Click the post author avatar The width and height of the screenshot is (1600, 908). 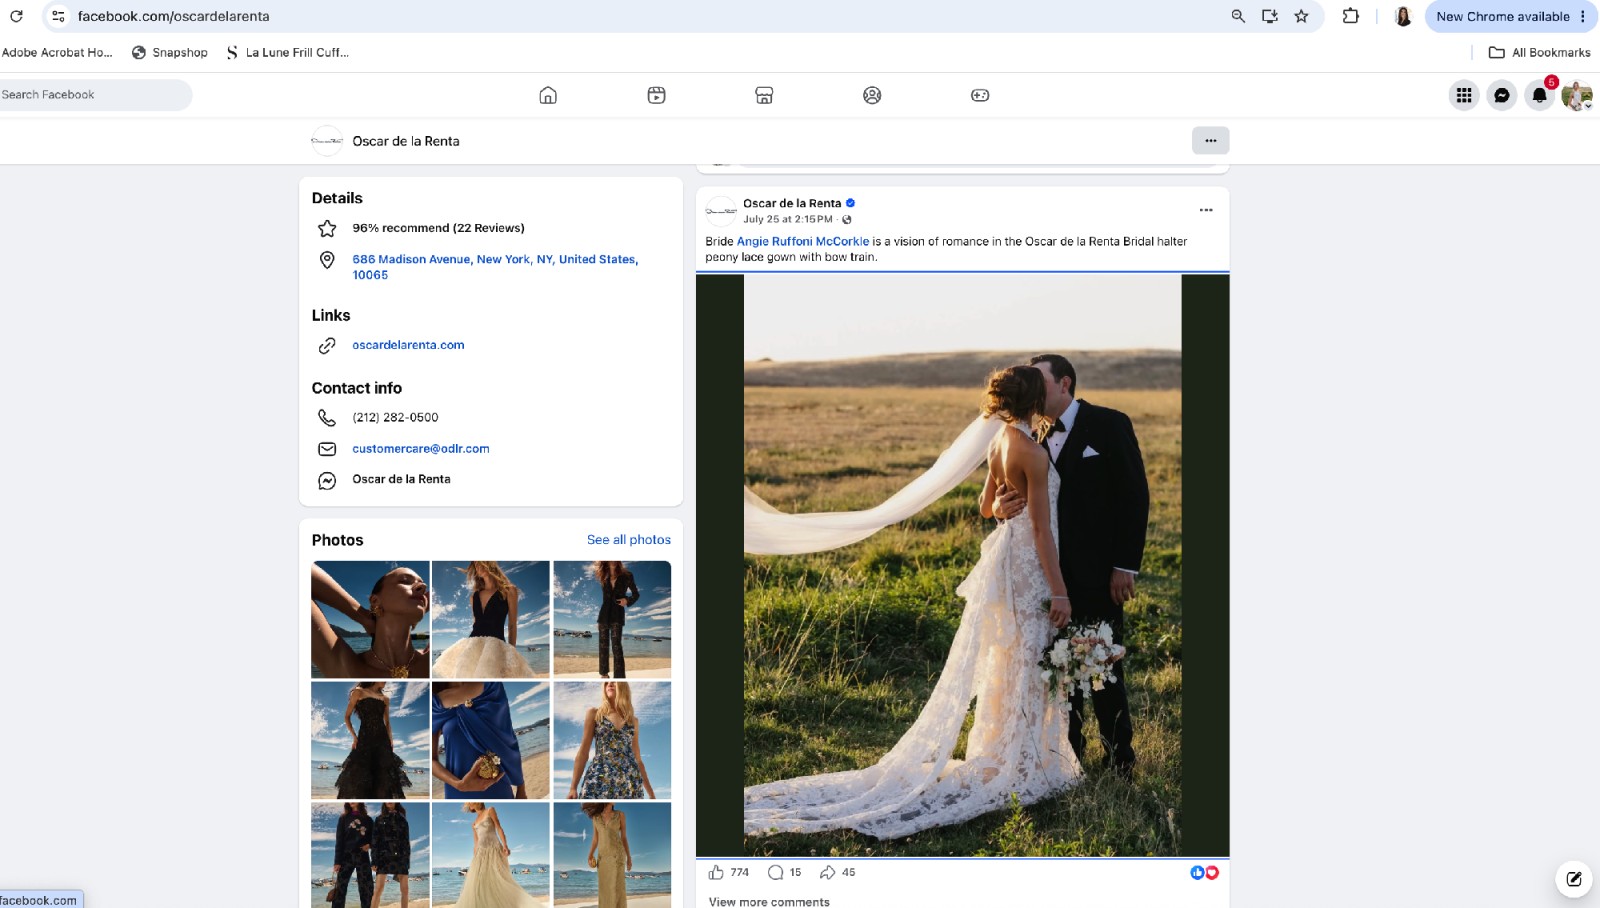[x=721, y=211]
